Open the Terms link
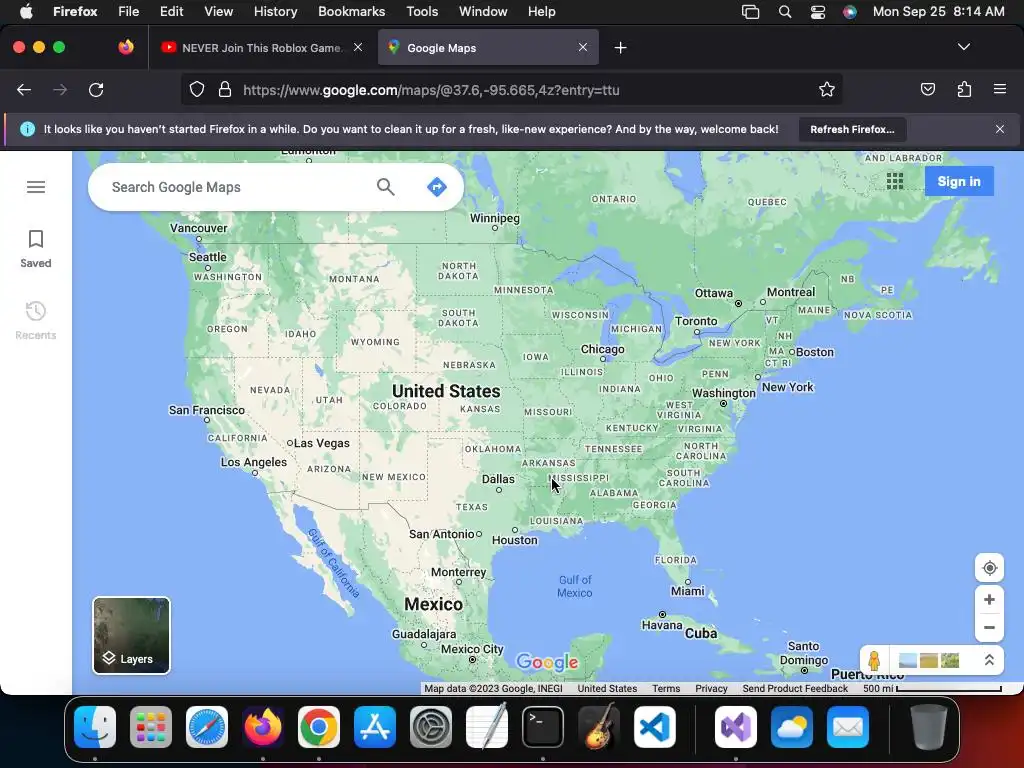The width and height of the screenshot is (1024, 768). (666, 688)
